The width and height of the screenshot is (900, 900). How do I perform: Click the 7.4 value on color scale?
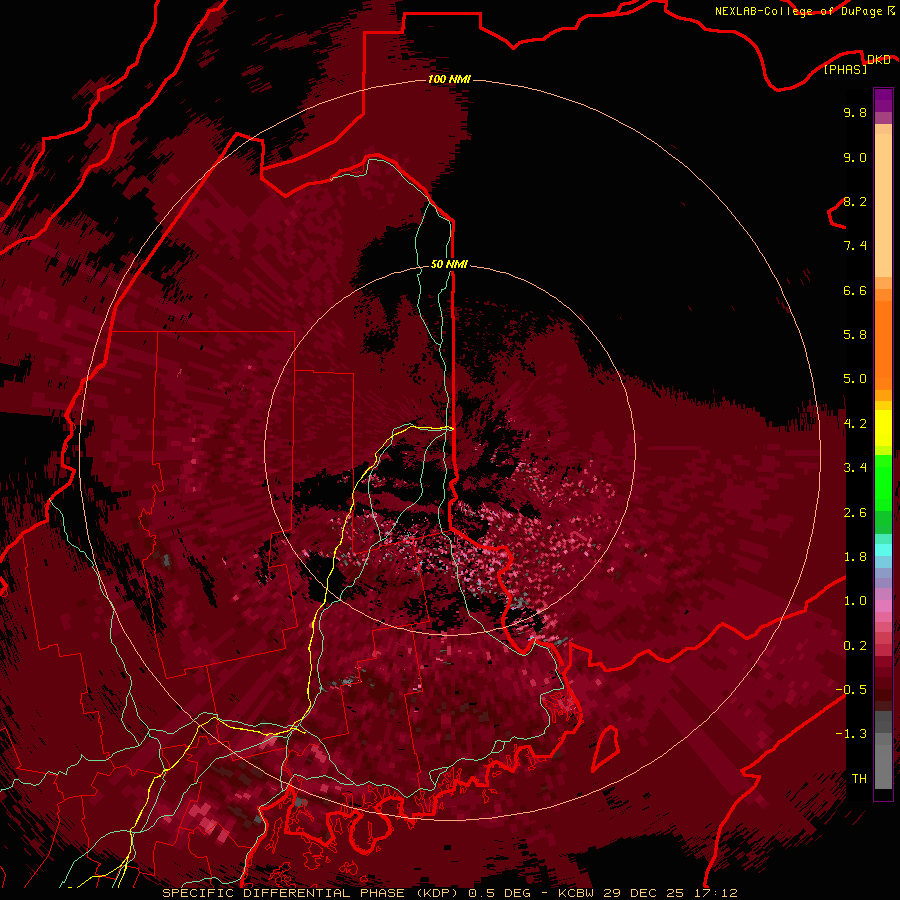coord(855,246)
